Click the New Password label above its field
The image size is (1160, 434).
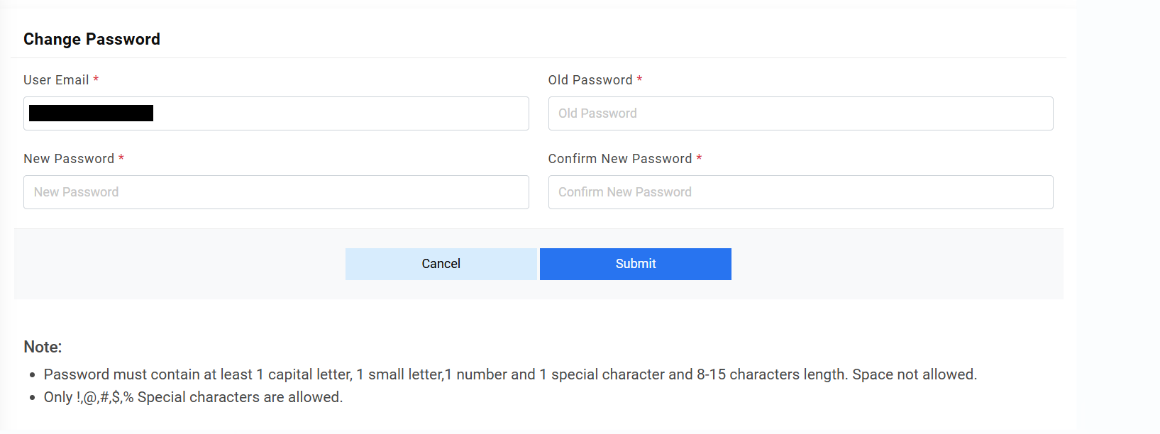point(69,159)
